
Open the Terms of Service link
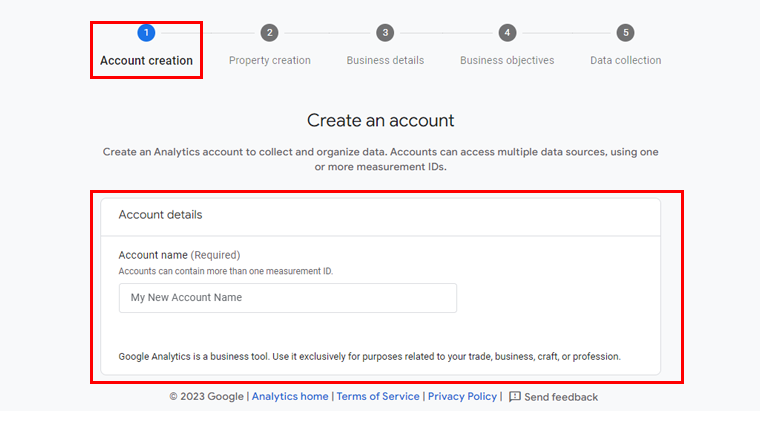(x=378, y=396)
